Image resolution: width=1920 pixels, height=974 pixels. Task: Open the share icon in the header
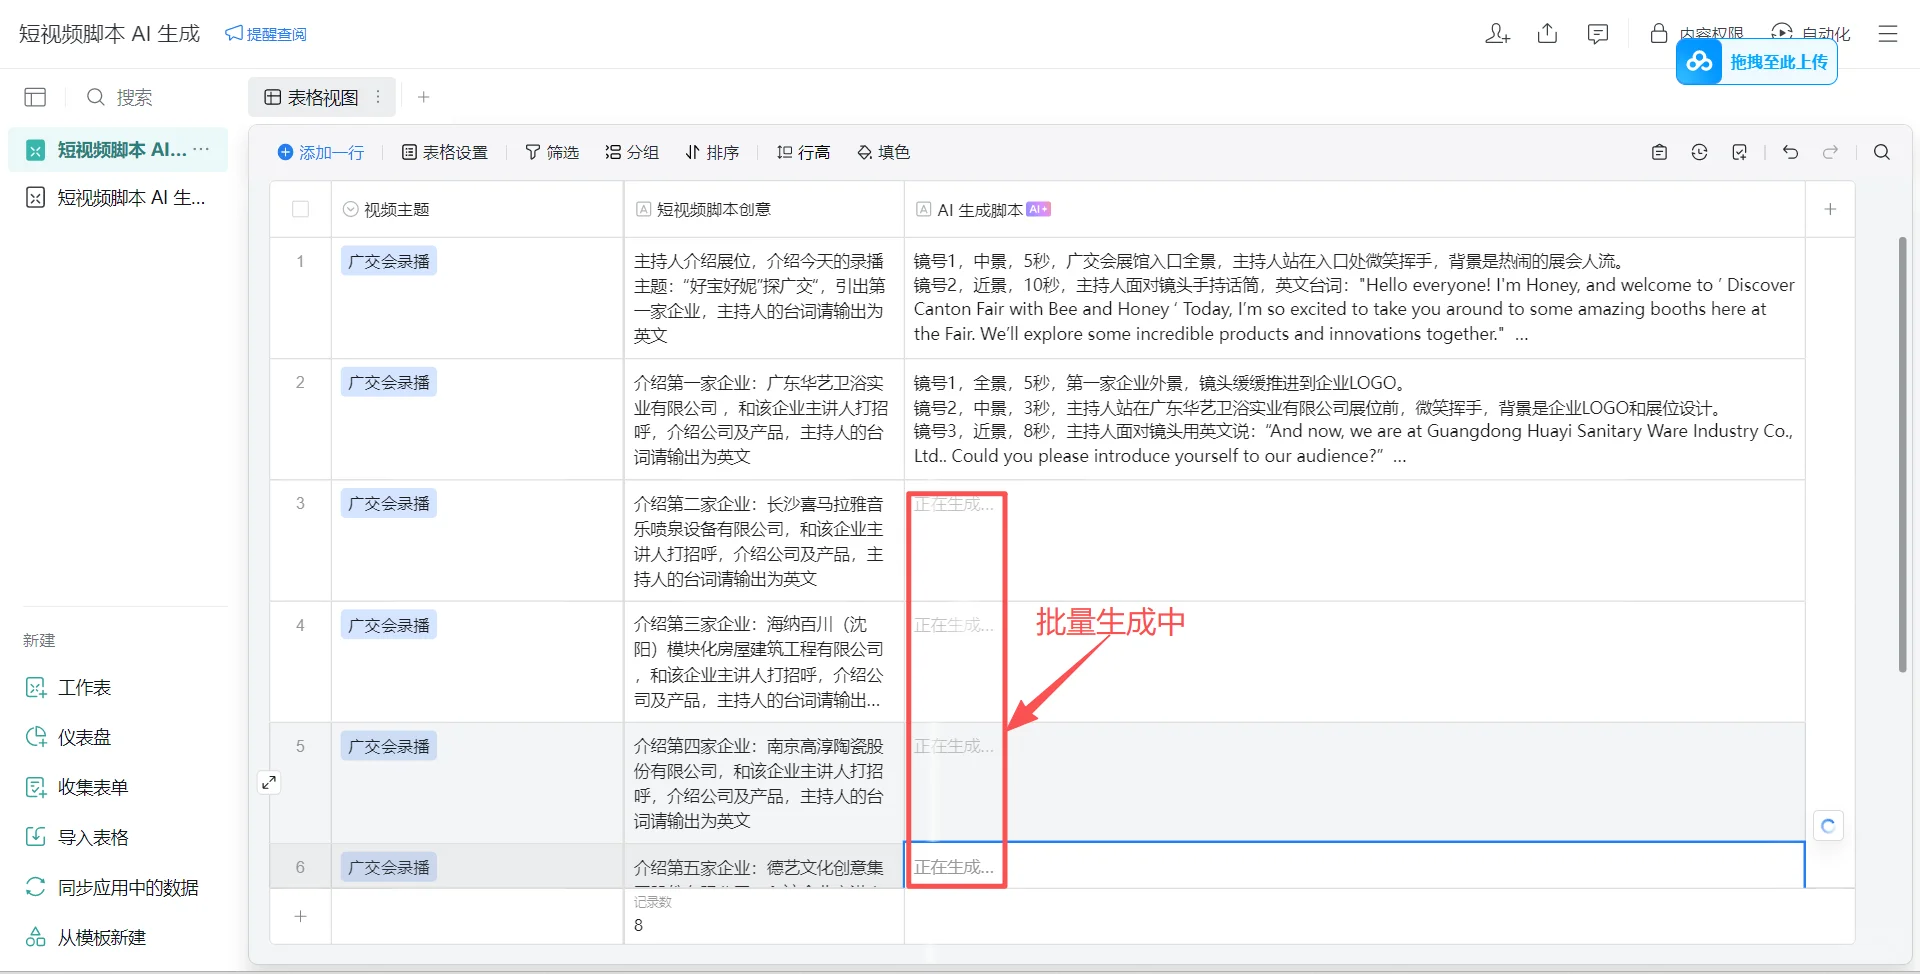click(x=1547, y=33)
